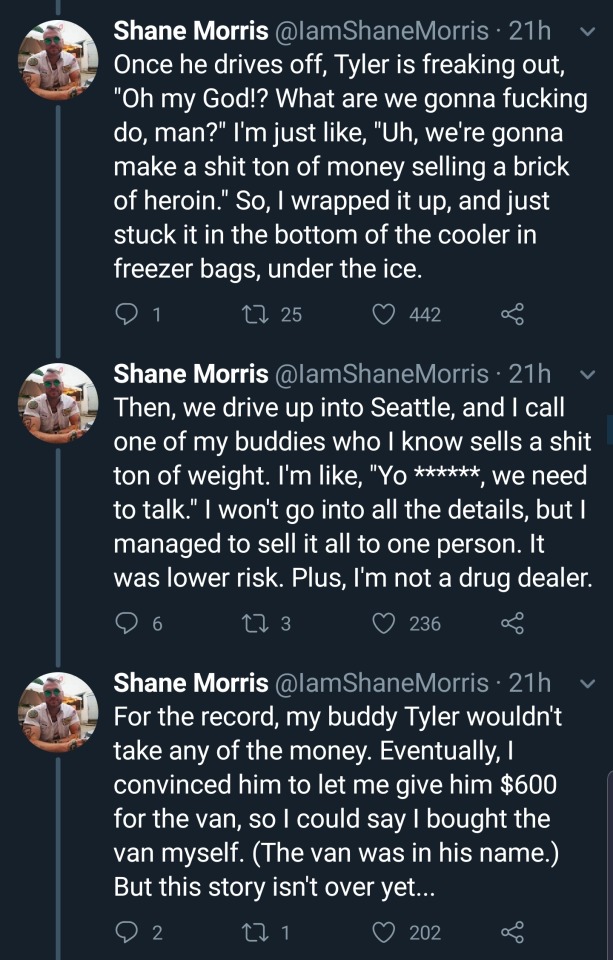Reply to the tweet about heroin brick
Screen dimensions: 613x960
coord(127,315)
